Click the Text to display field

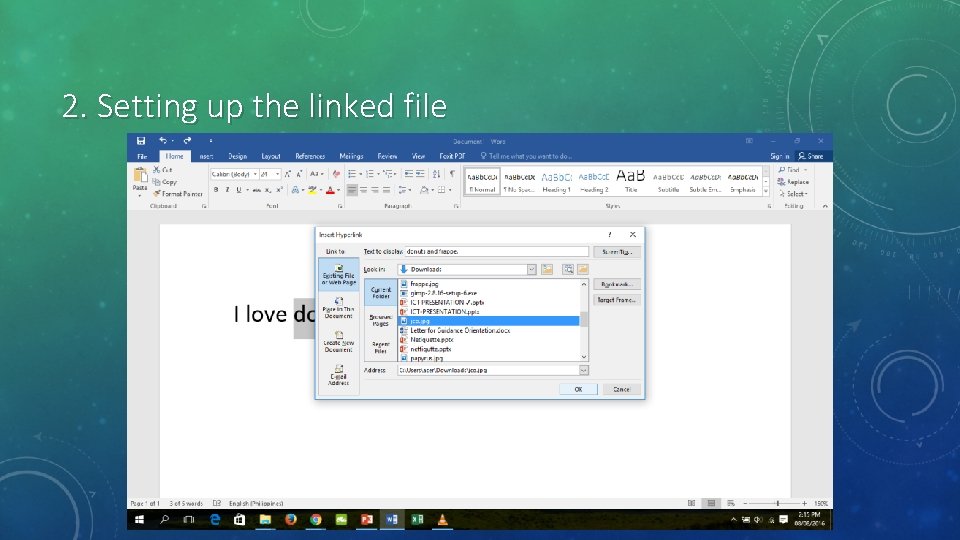pyautogui.click(x=497, y=252)
